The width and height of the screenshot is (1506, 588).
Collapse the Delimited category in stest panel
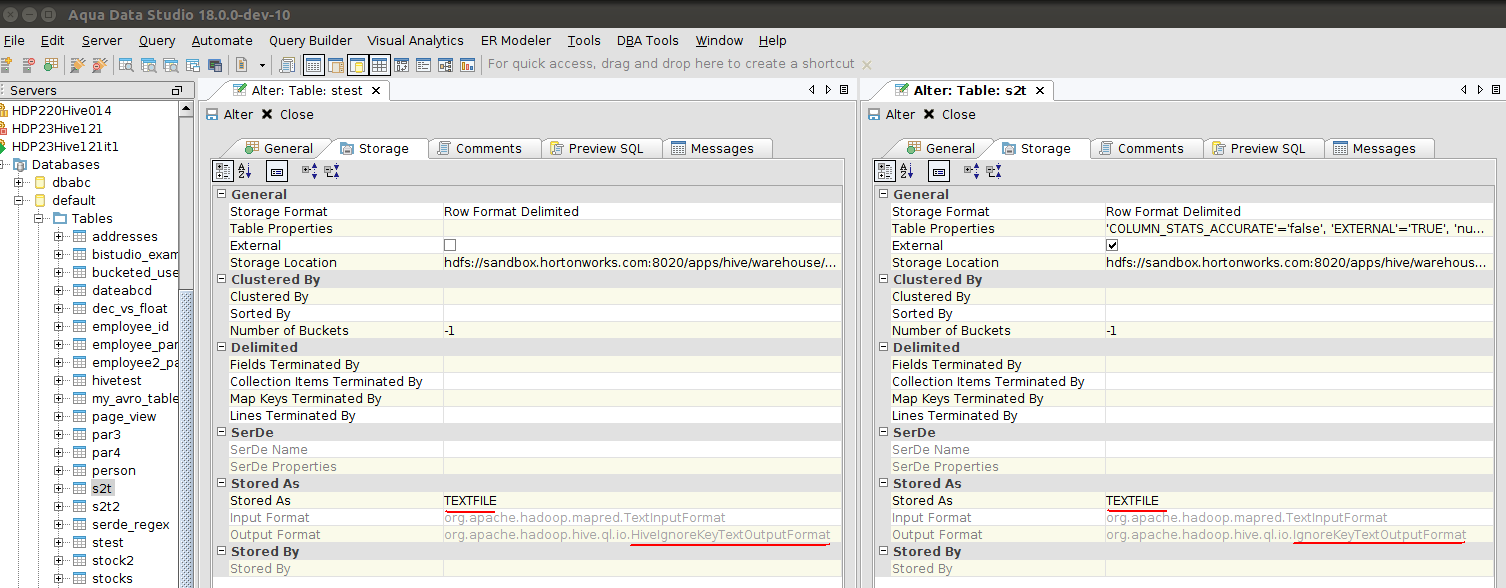click(x=221, y=347)
